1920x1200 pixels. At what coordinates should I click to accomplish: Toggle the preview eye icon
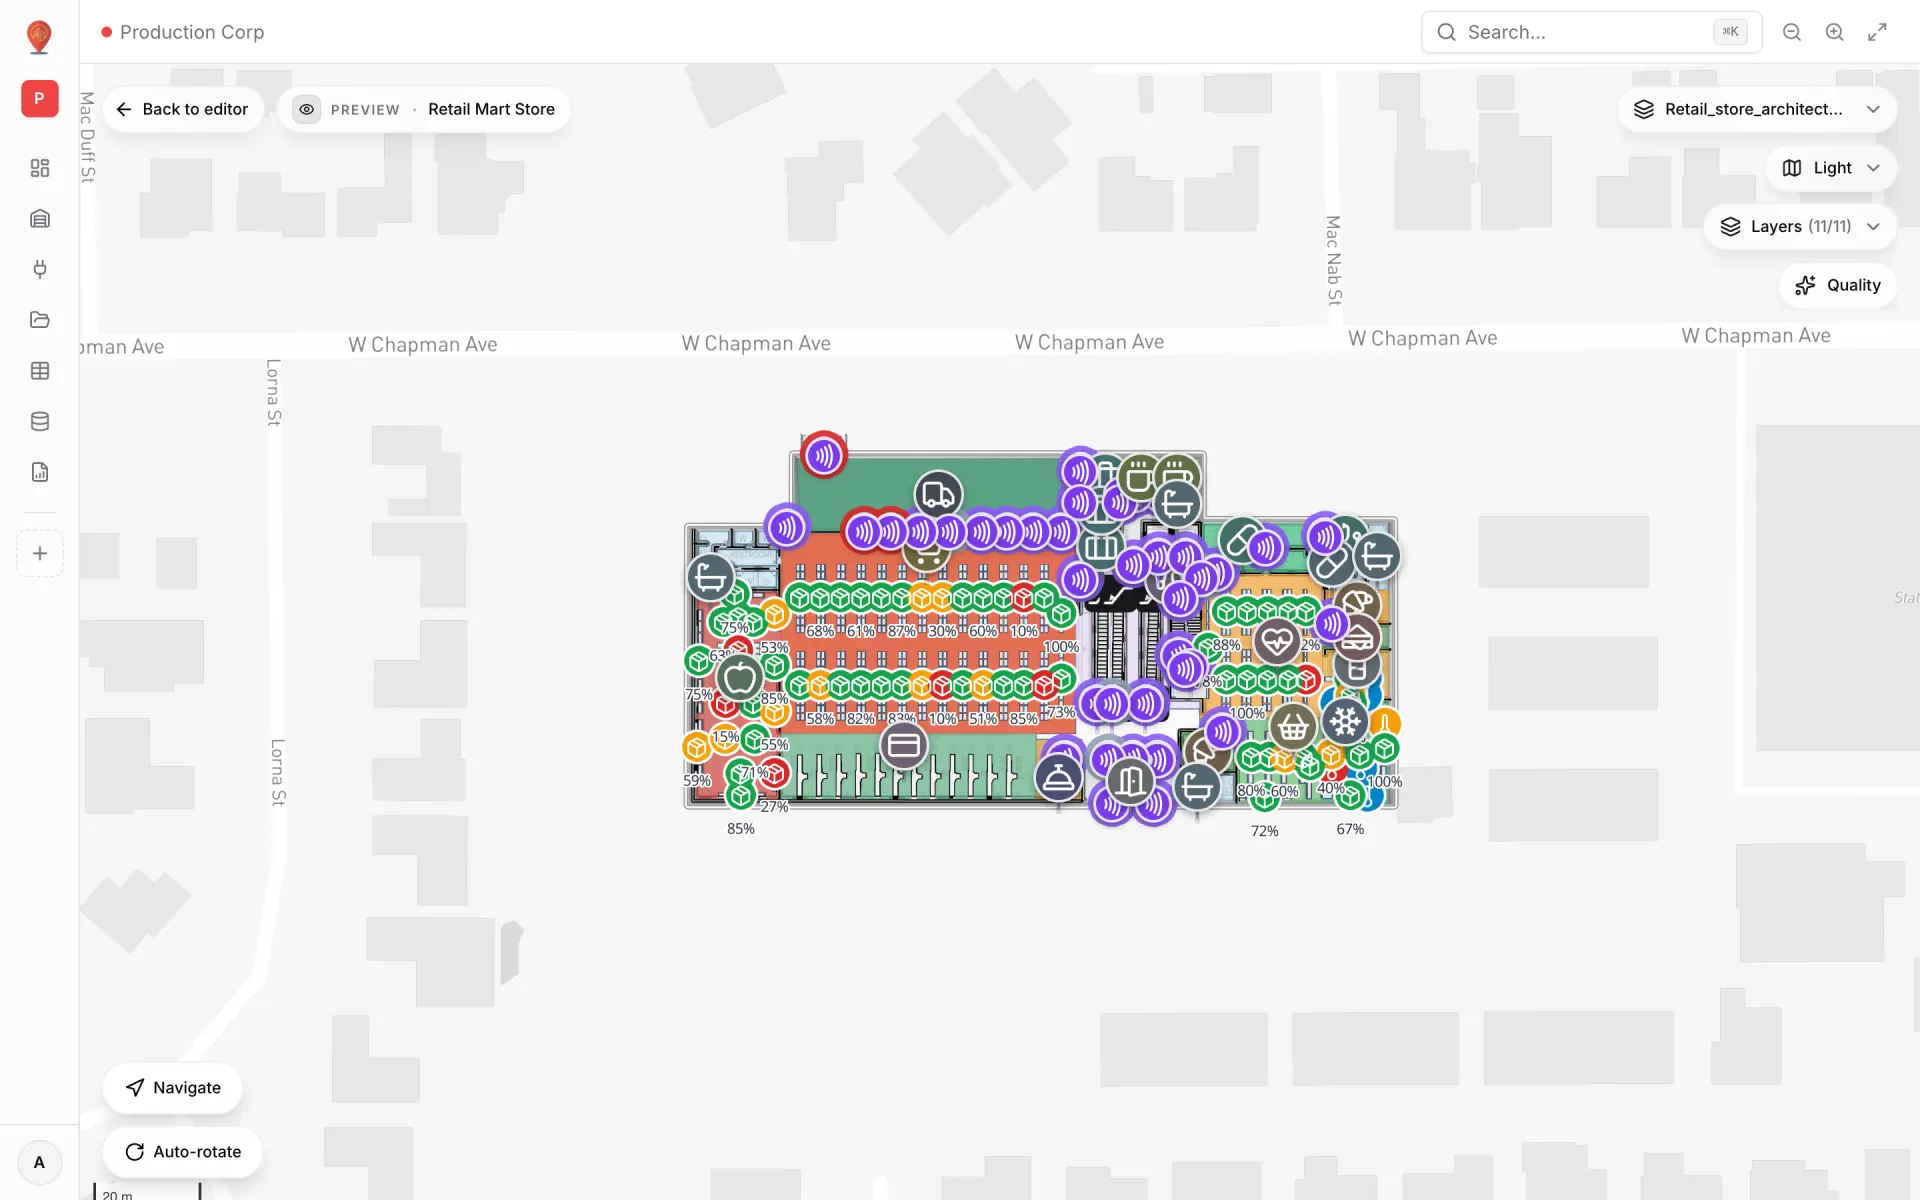[307, 109]
